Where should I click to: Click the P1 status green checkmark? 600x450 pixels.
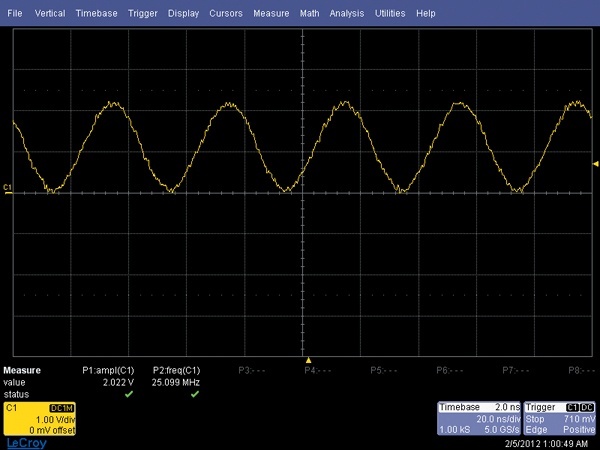pos(127,393)
